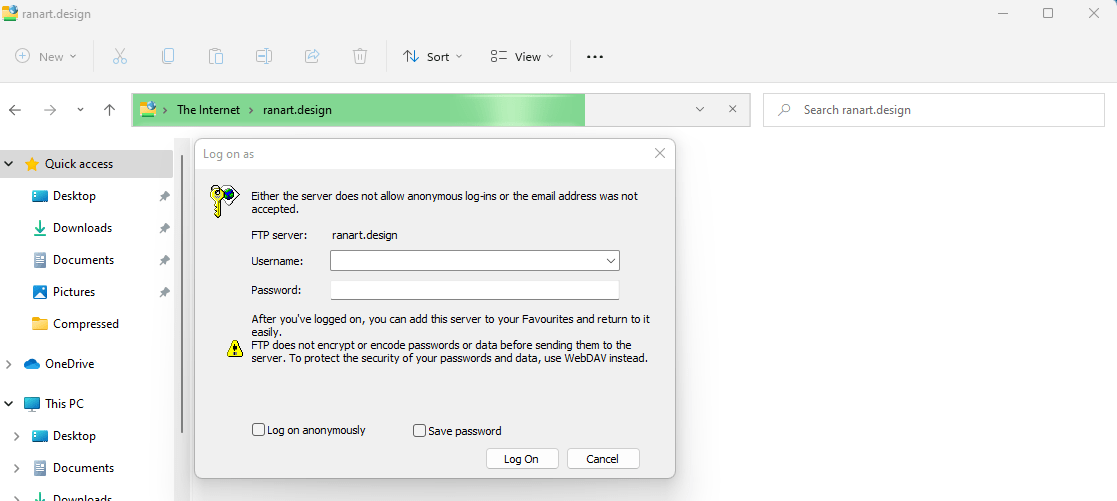Viewport: 1117px width, 501px height.
Task: Open the Username combo box dropdown arrow
Action: tap(611, 261)
